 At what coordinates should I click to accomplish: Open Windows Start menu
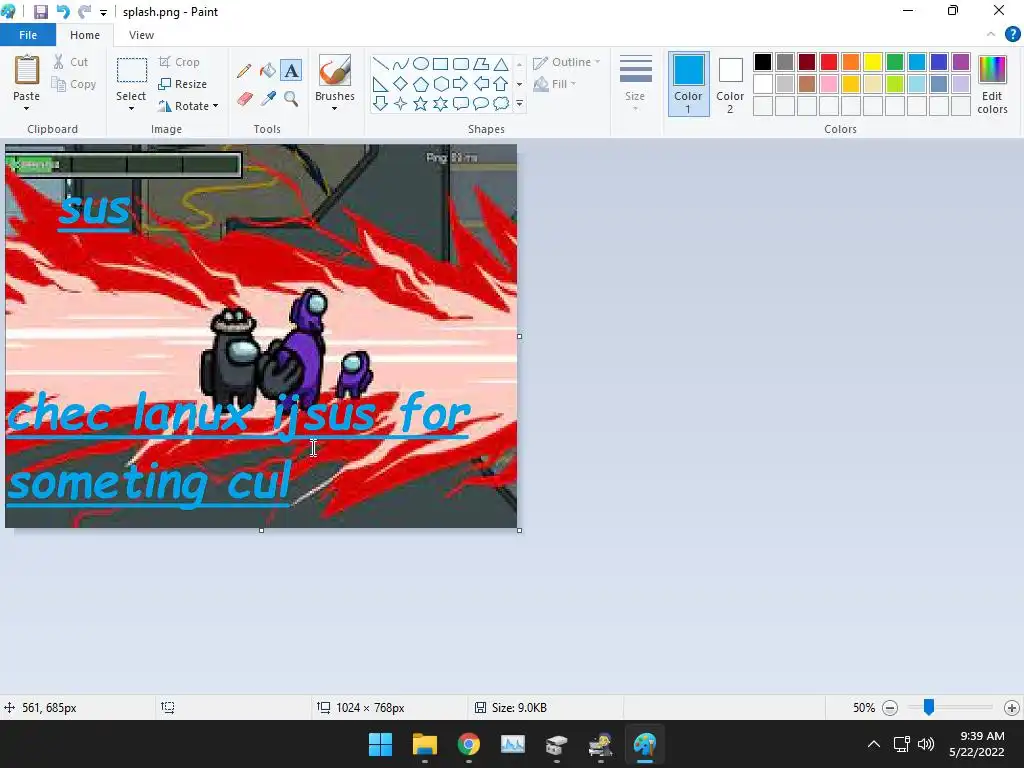tap(380, 744)
